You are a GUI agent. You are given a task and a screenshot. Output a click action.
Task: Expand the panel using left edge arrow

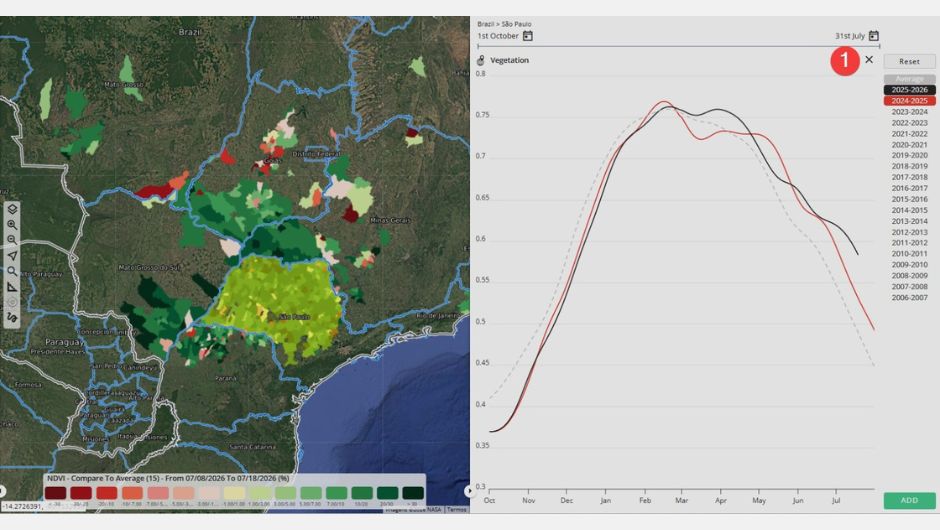[x=2, y=491]
